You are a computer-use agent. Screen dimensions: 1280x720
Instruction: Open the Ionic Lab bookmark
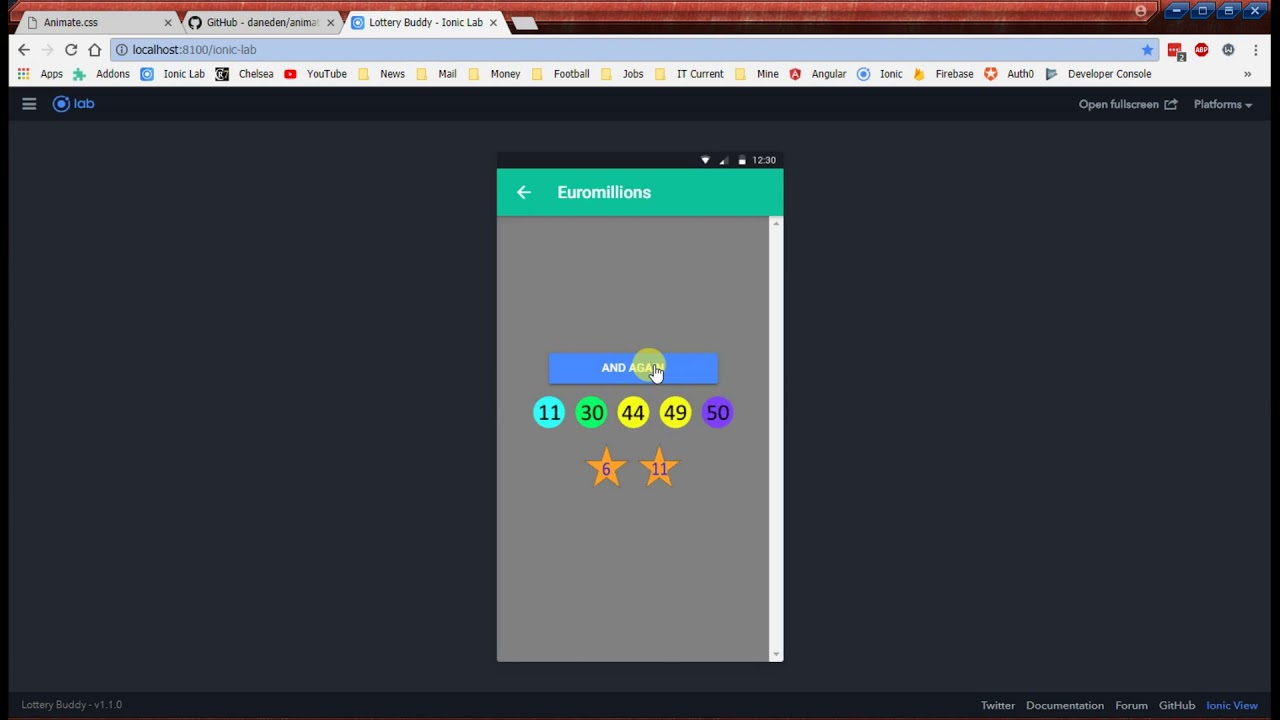click(172, 74)
